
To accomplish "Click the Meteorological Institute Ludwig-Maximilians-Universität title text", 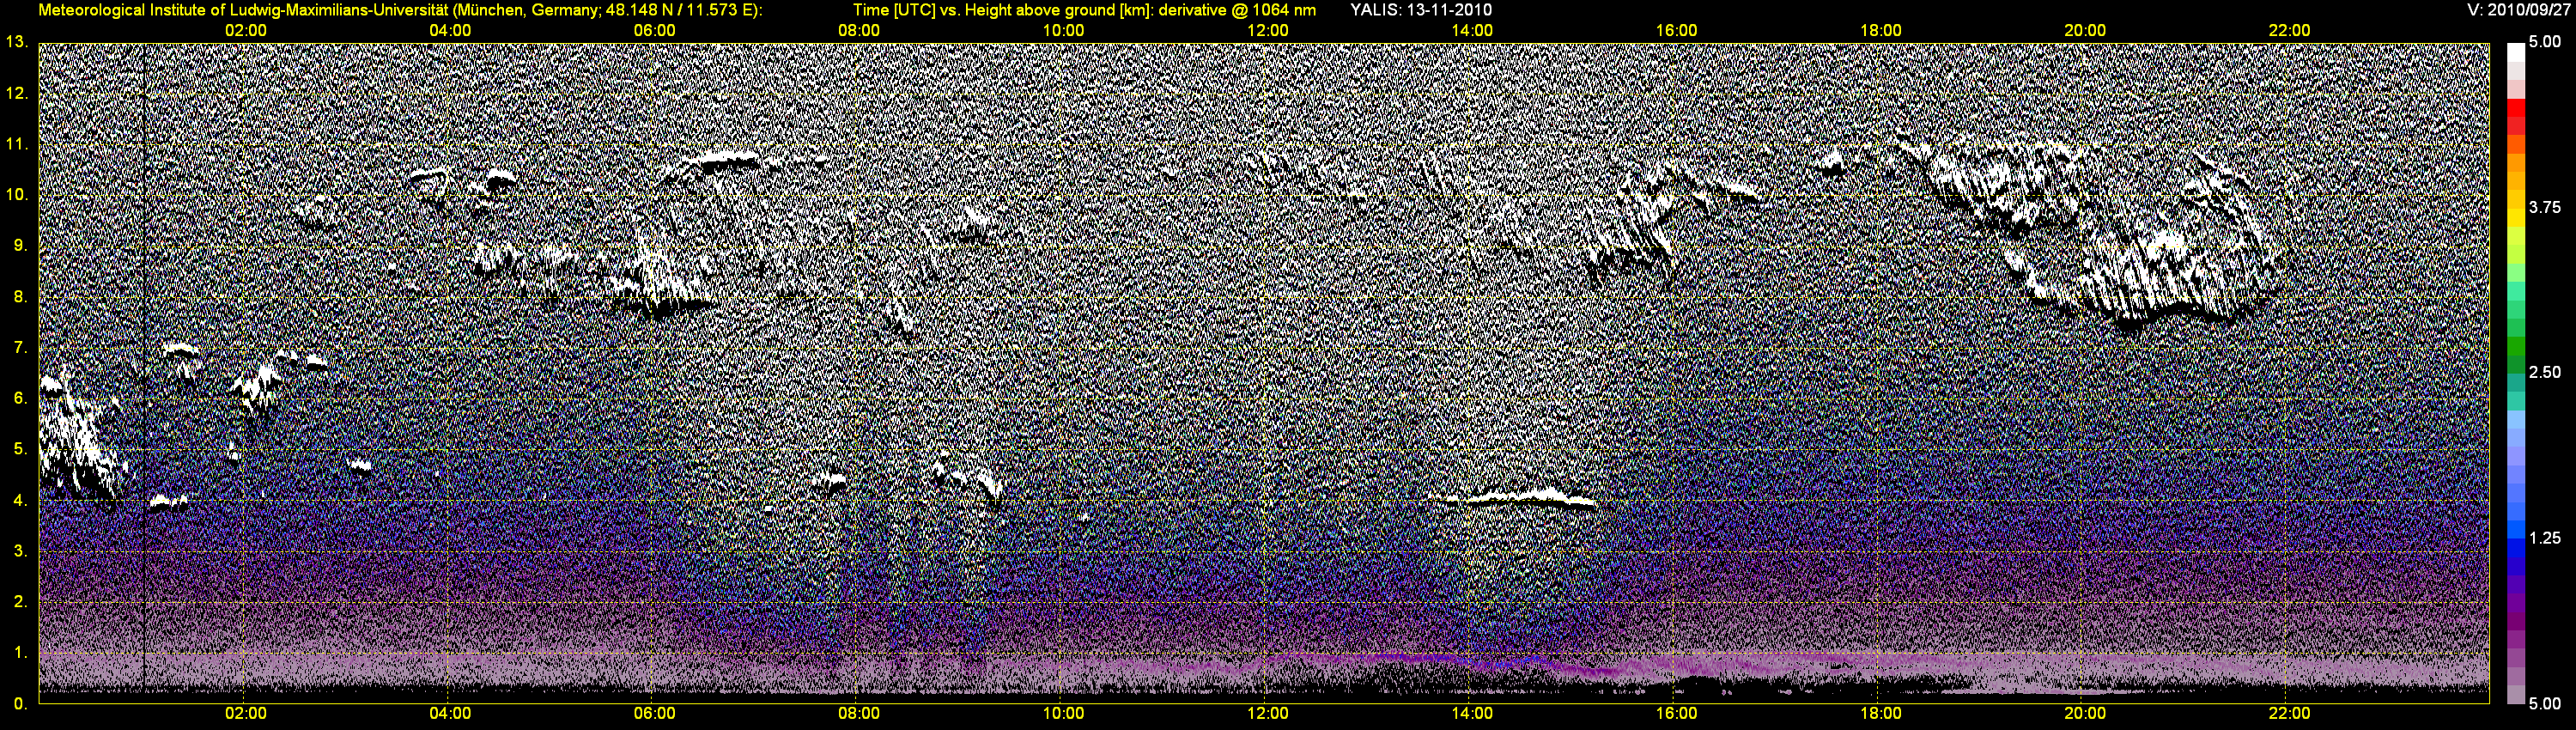I will point(400,10).
